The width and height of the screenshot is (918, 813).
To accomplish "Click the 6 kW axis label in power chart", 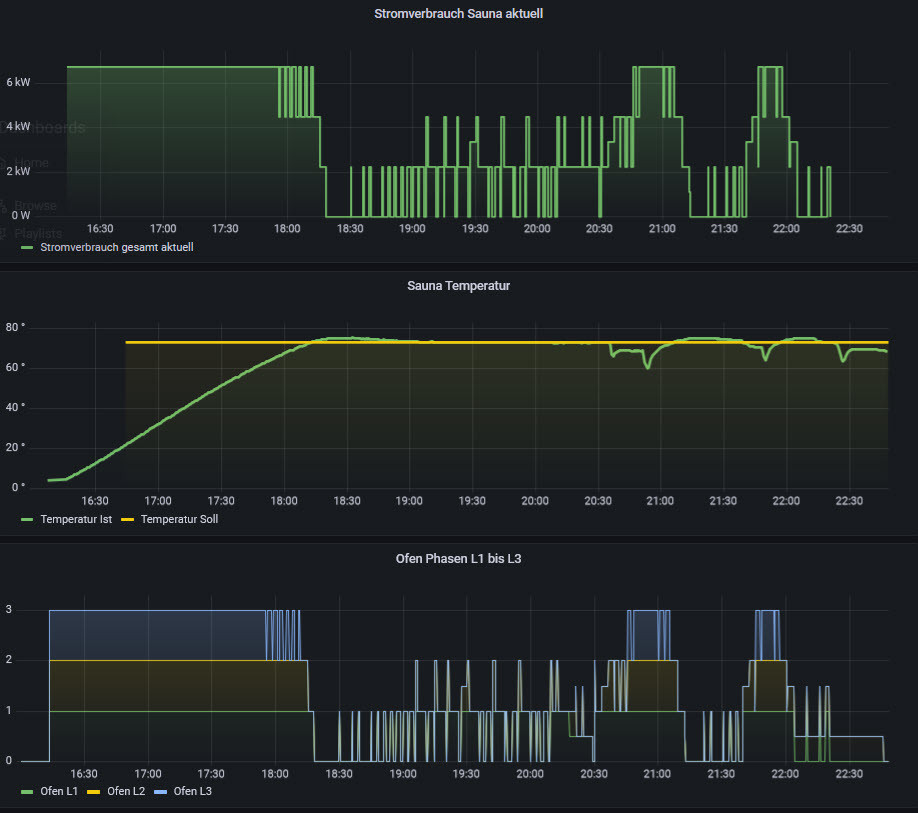I will tap(18, 82).
